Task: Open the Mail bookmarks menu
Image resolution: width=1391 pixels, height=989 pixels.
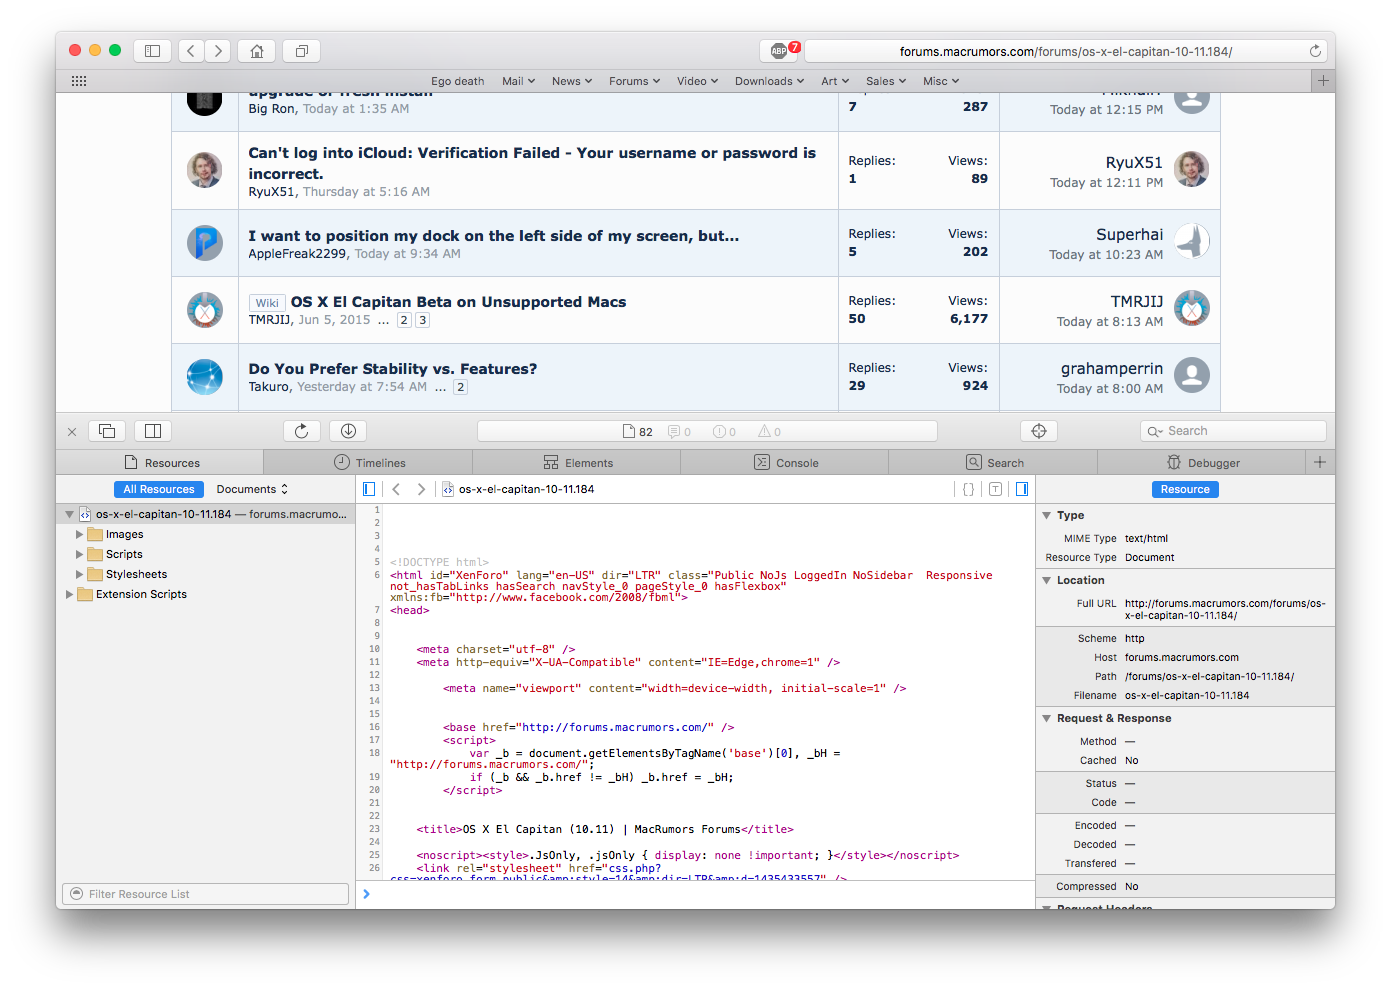Action: coord(518,81)
